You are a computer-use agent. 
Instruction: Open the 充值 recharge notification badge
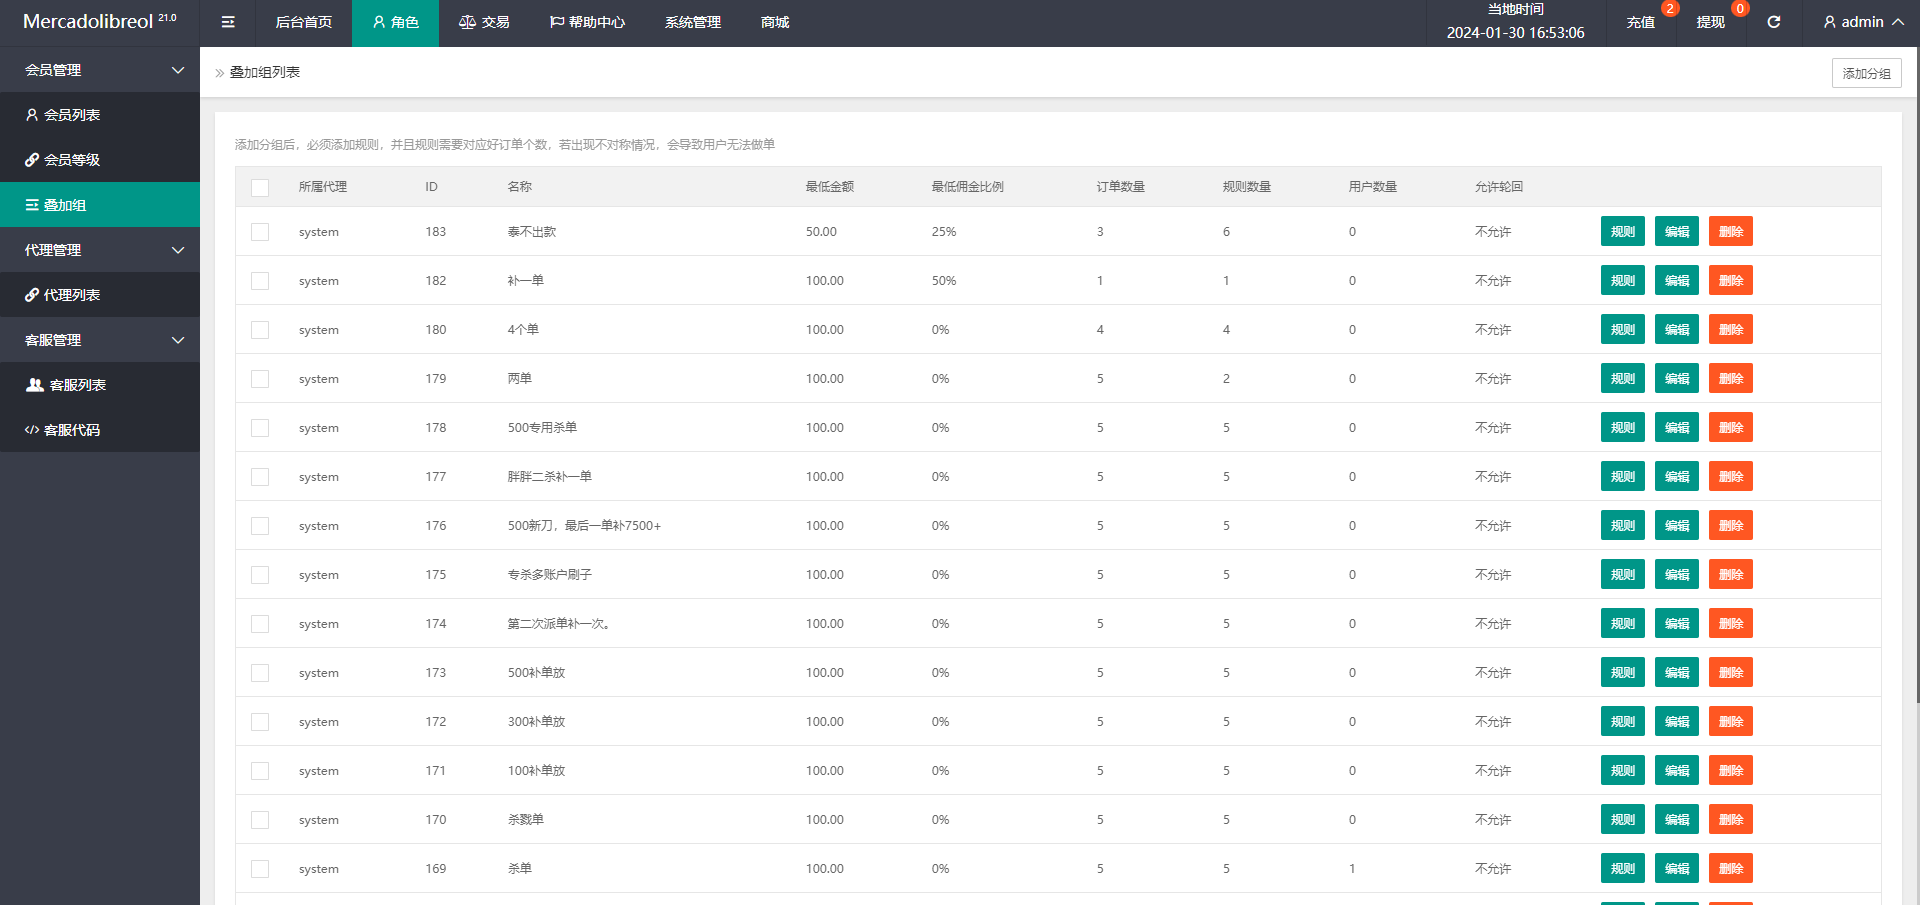pos(1669,9)
